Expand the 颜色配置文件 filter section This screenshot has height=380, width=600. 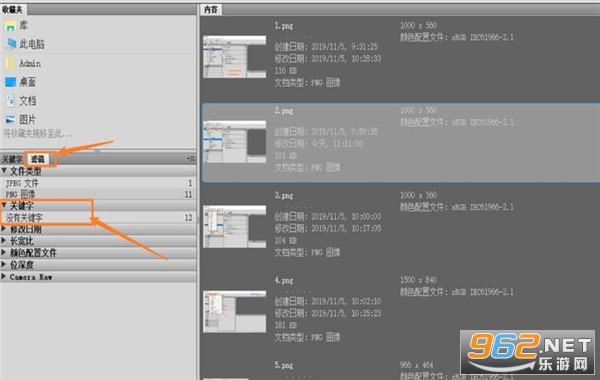coord(4,253)
